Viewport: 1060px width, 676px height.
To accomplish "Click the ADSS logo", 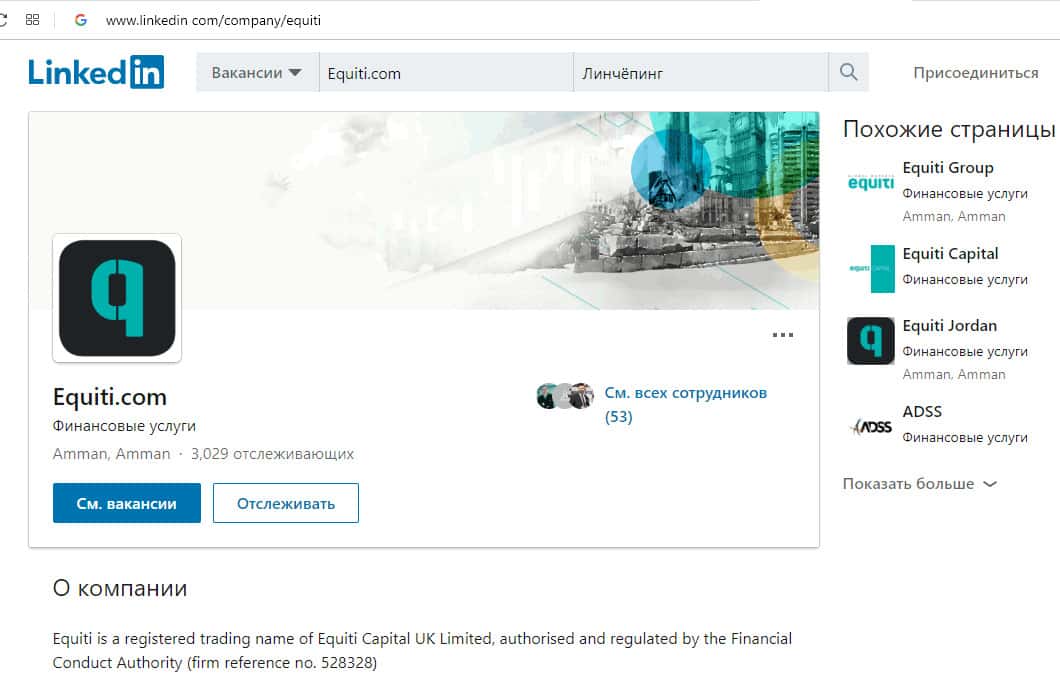I will tap(871, 427).
